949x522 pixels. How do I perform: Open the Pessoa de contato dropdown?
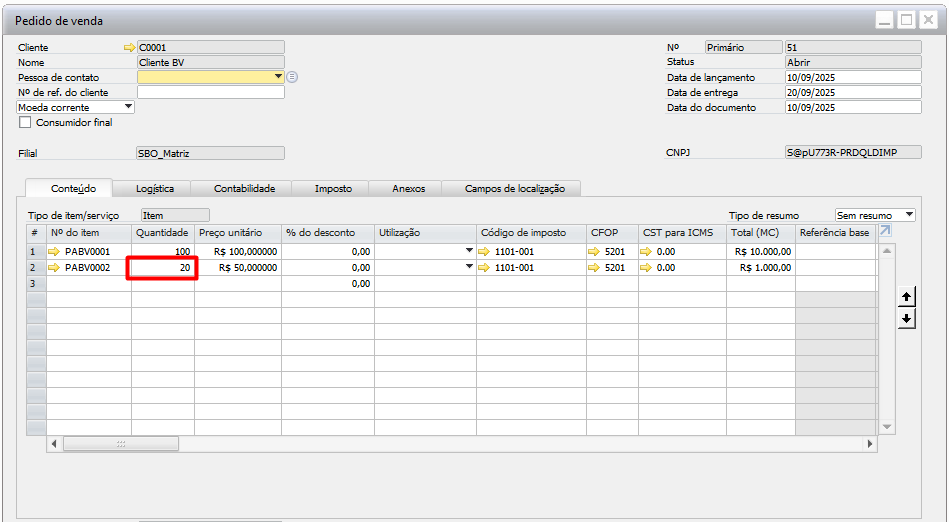pos(278,77)
